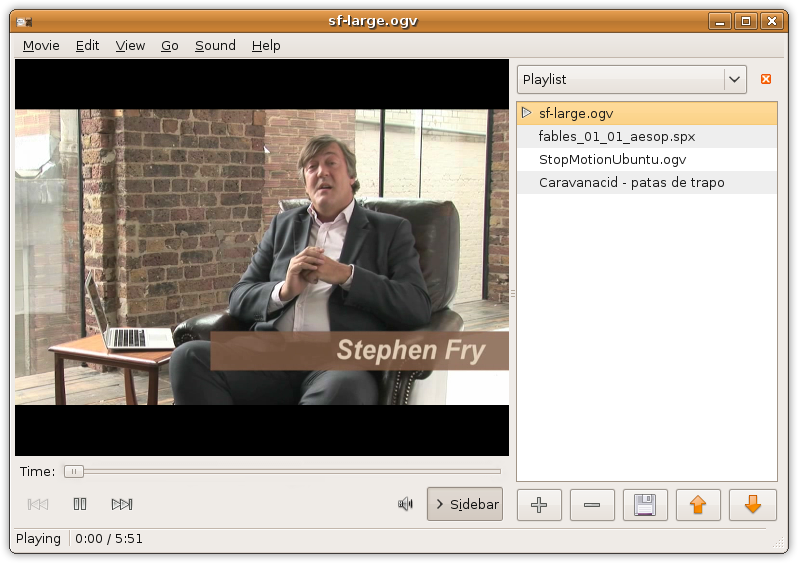Open the volume speaker control
This screenshot has width=798, height=563.
coord(405,504)
